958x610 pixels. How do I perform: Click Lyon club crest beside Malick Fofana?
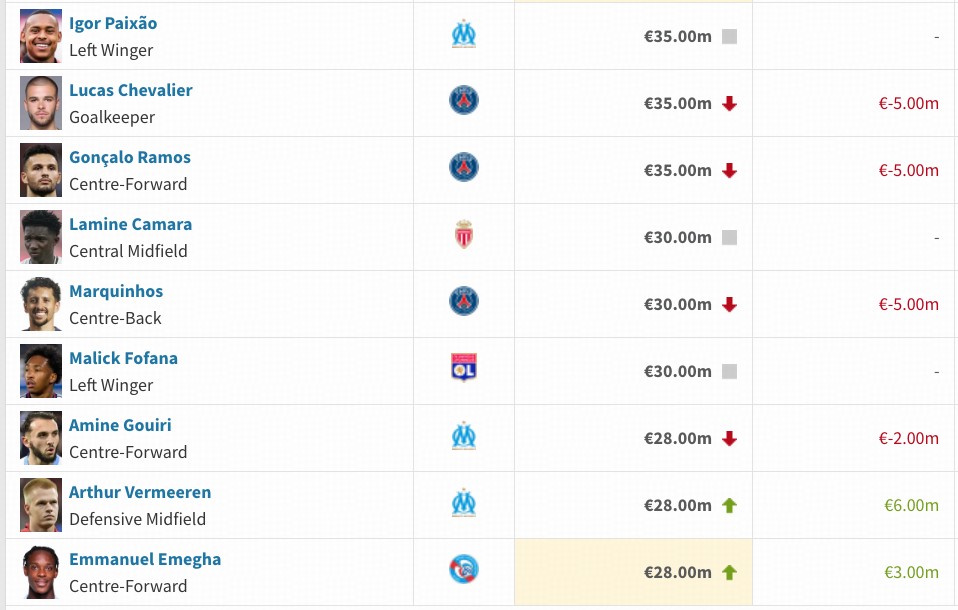click(463, 369)
